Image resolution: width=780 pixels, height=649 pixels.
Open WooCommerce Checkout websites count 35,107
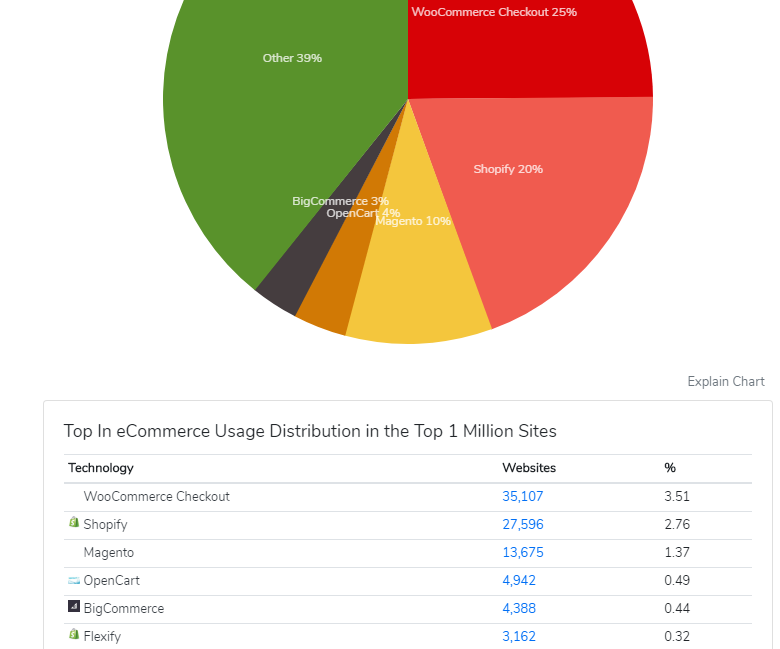tap(522, 496)
